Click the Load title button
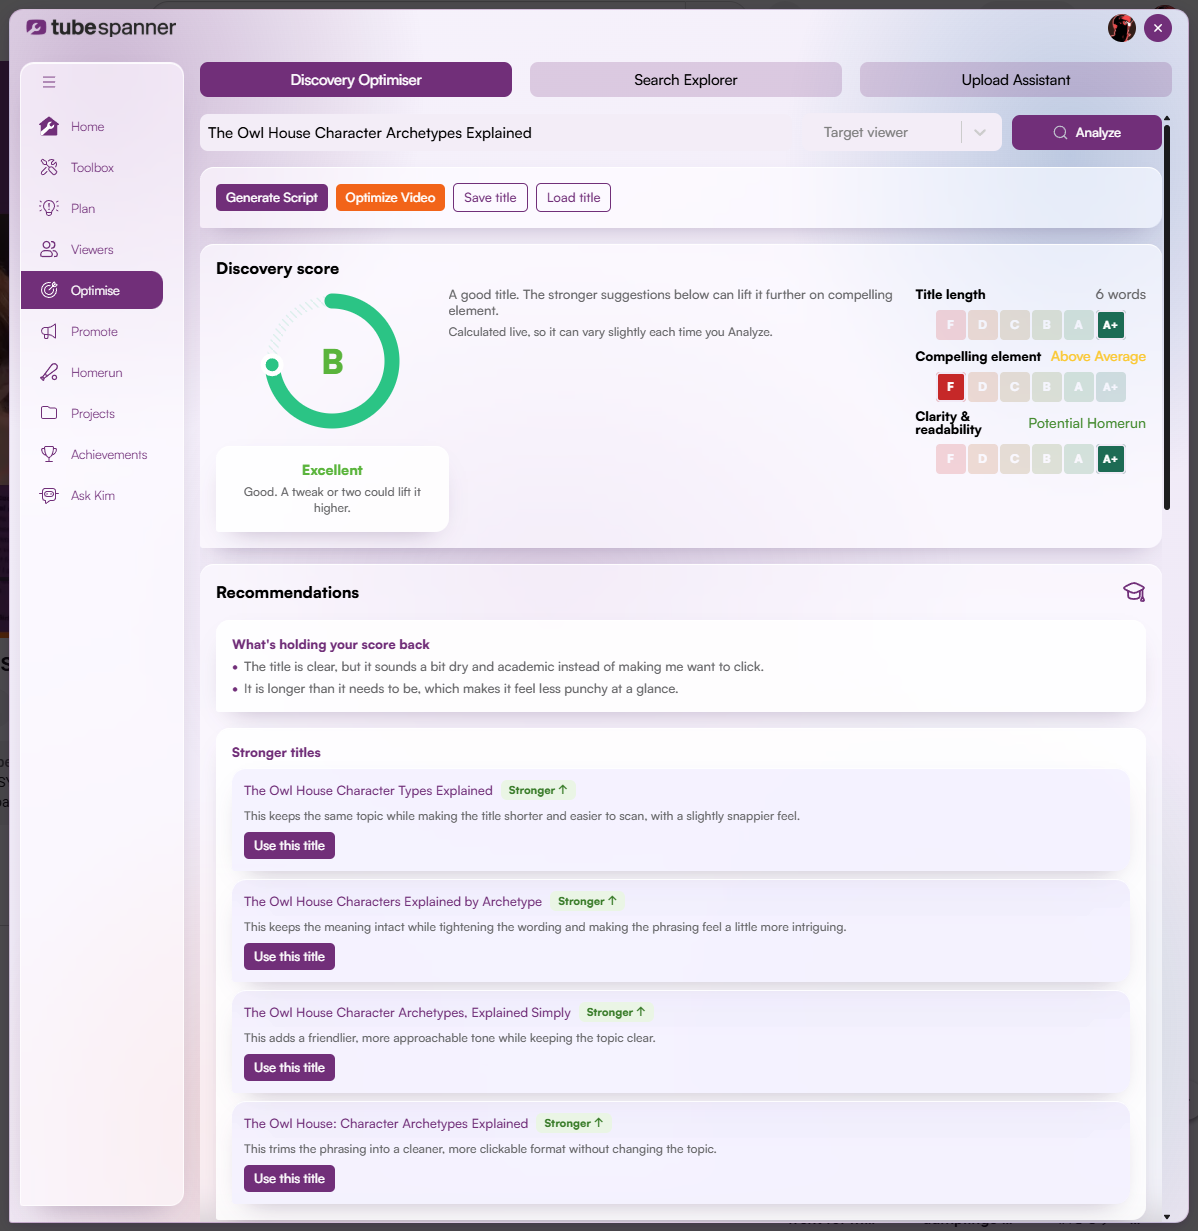The image size is (1198, 1231). point(573,198)
